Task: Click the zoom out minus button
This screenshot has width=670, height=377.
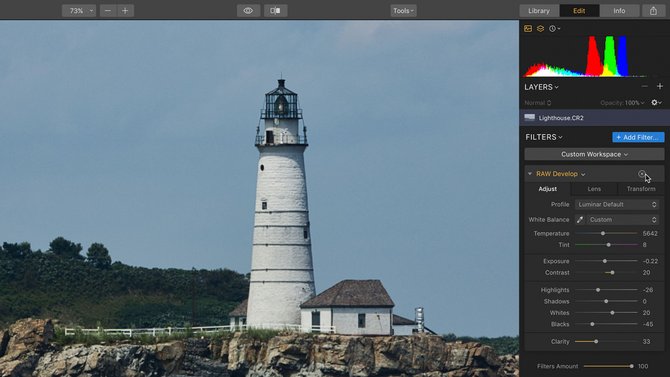Action: tap(108, 11)
